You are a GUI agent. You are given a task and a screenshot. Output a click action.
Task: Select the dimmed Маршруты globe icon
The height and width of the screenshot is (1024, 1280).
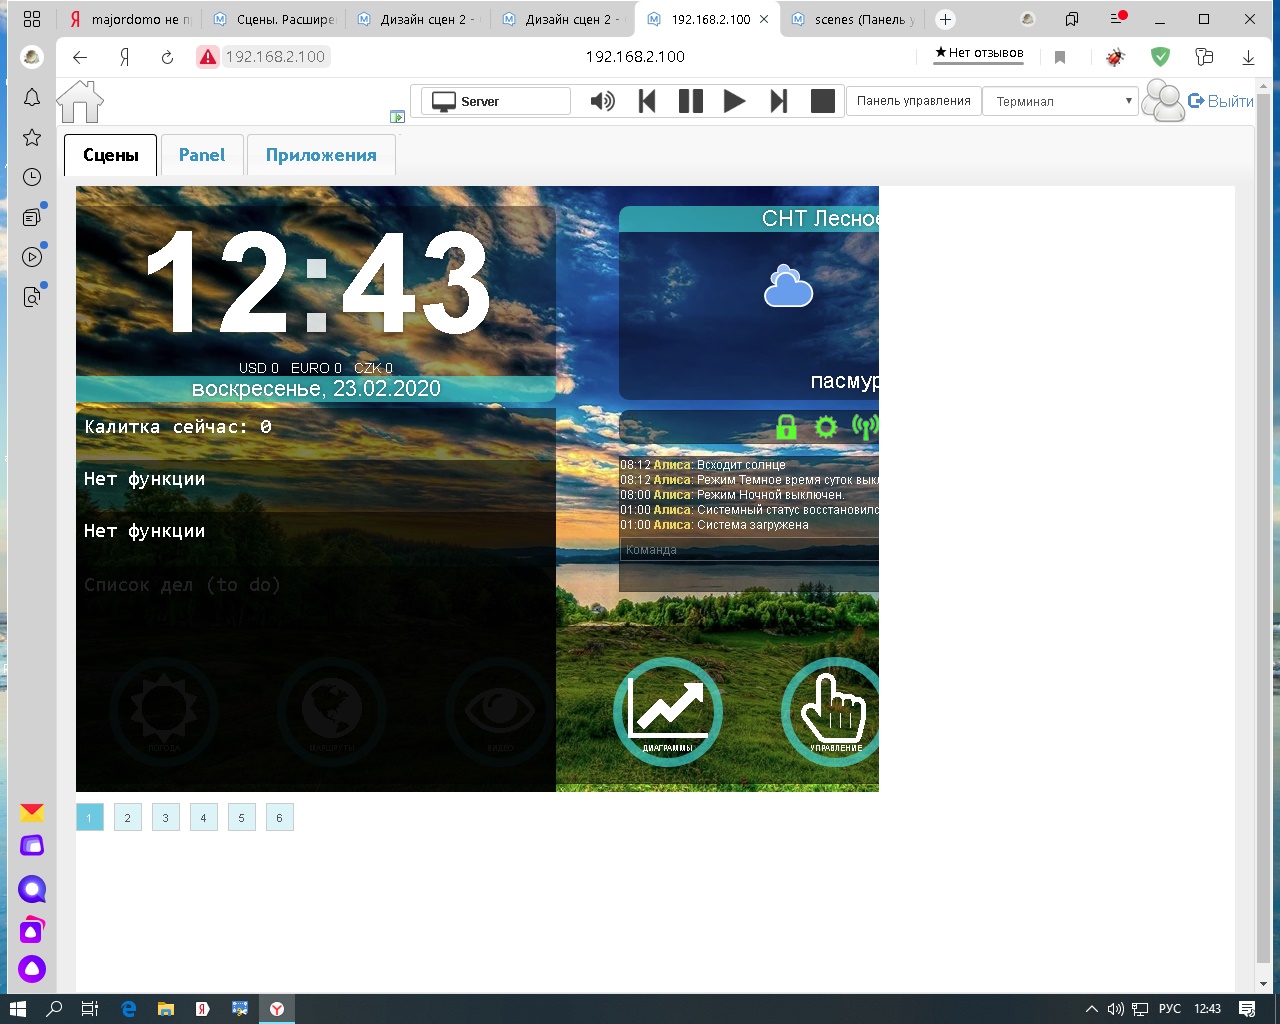(332, 712)
